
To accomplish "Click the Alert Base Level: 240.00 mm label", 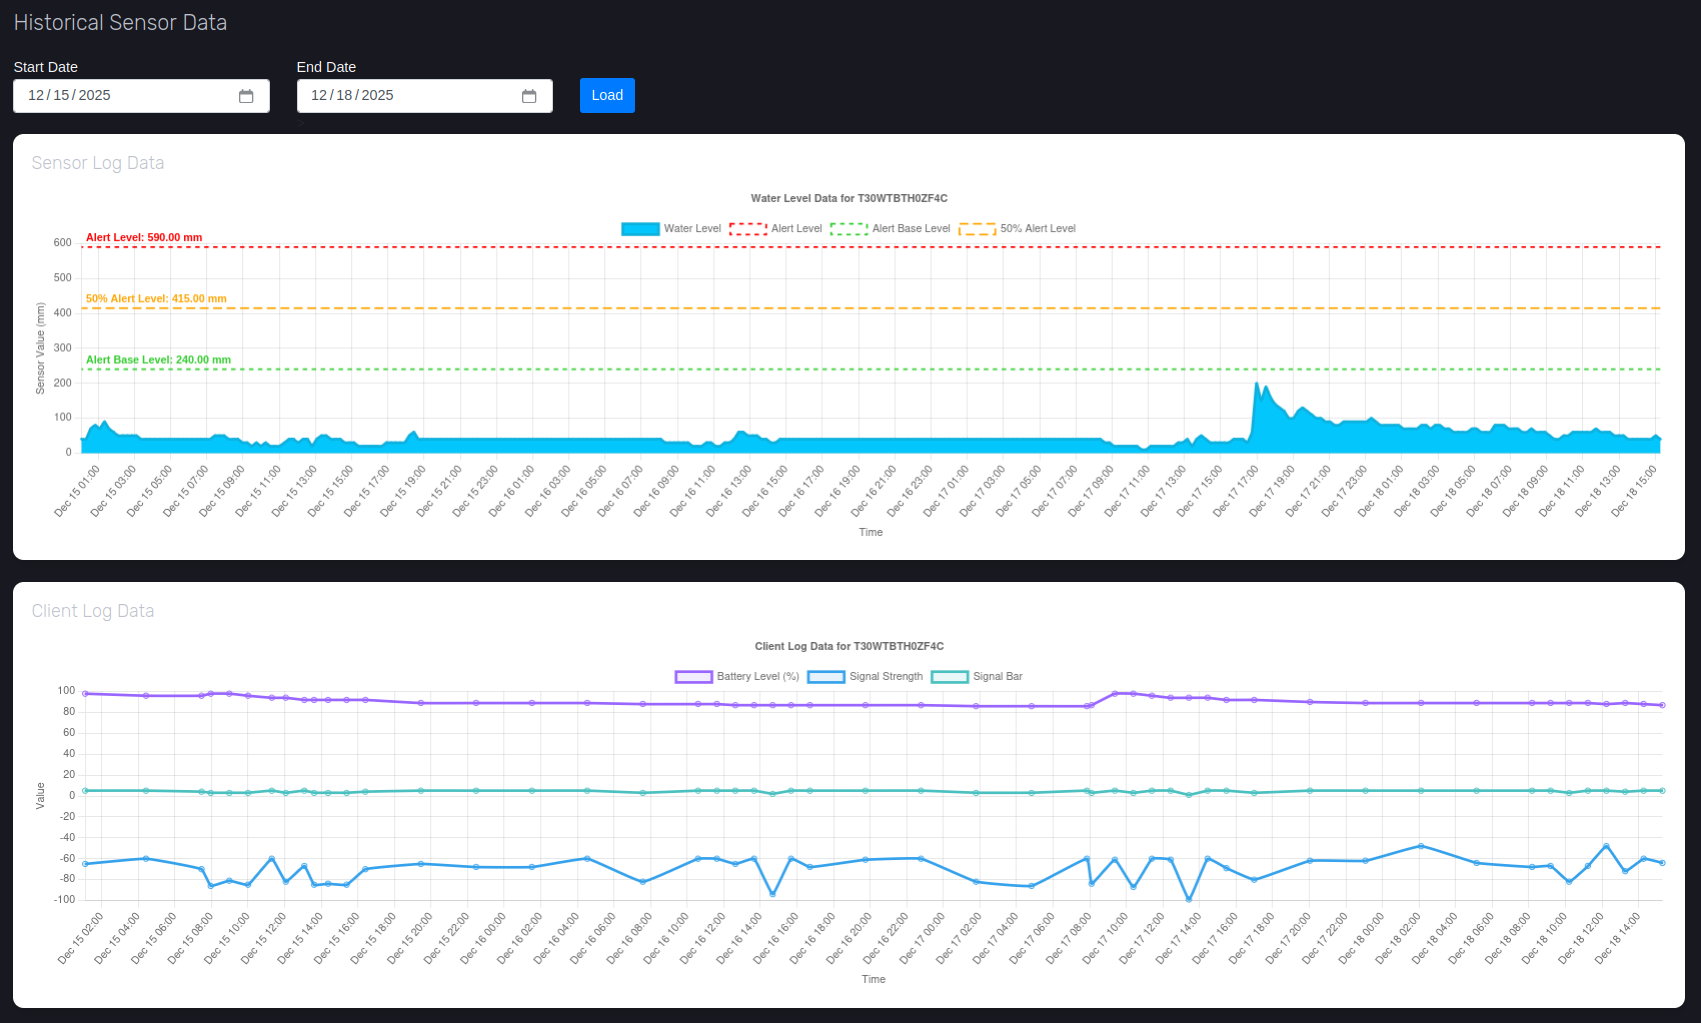I will 158,360.
